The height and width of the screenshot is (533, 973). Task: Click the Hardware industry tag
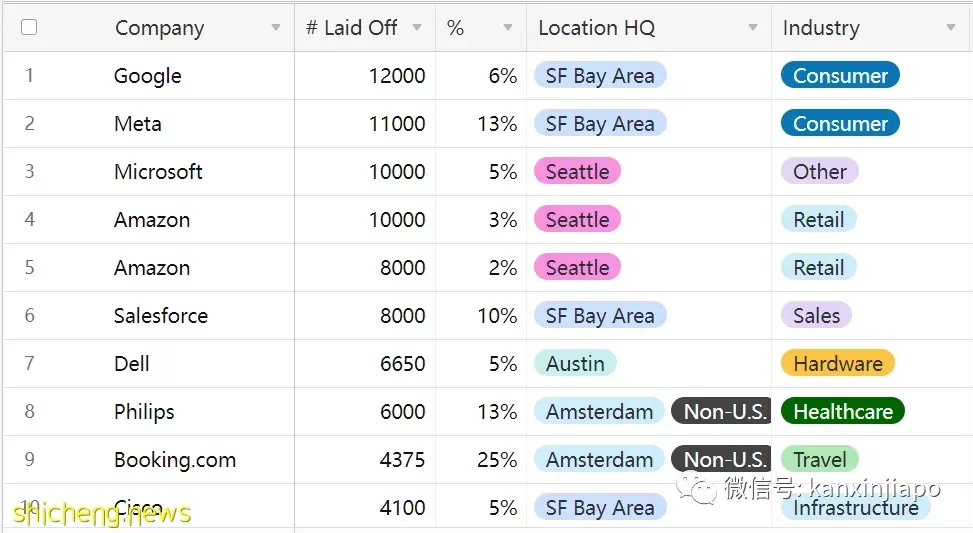pos(838,363)
